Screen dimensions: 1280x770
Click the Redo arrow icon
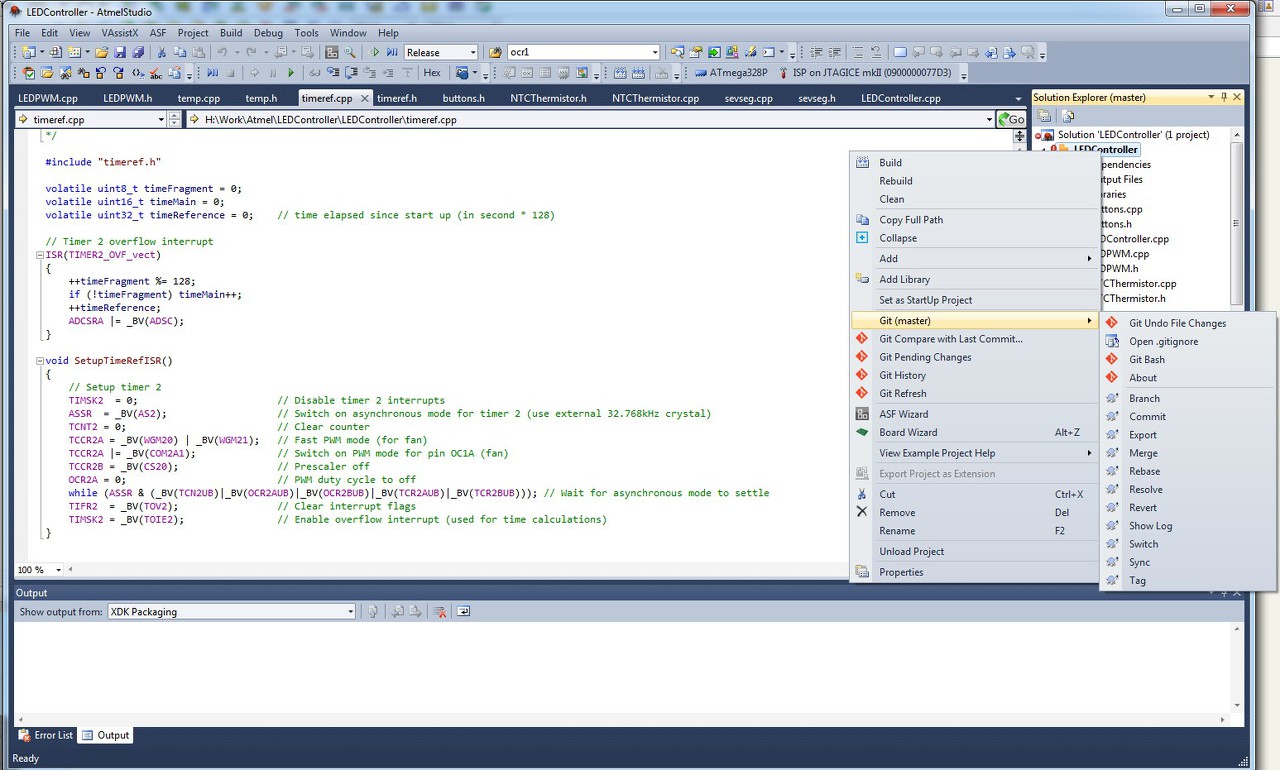tap(250, 52)
